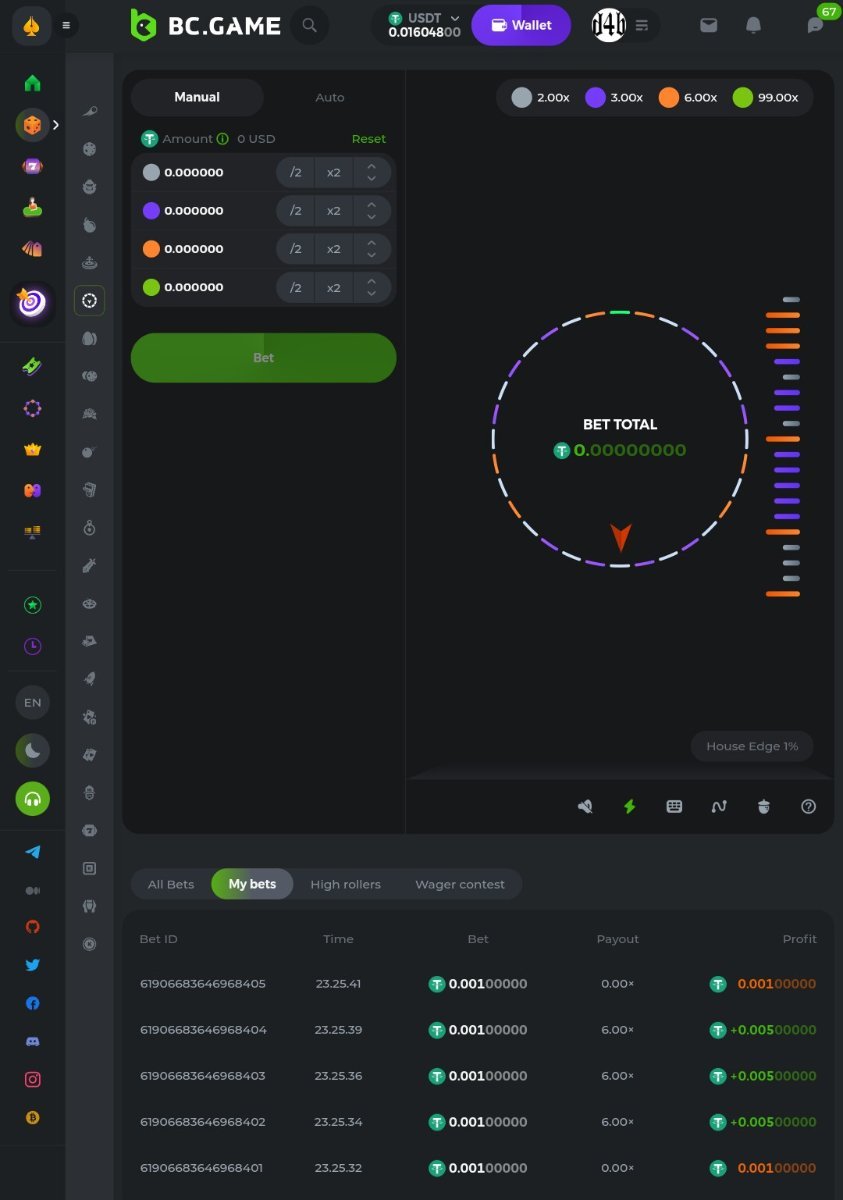Open the game help question mark icon
The width and height of the screenshot is (843, 1200).
(809, 806)
